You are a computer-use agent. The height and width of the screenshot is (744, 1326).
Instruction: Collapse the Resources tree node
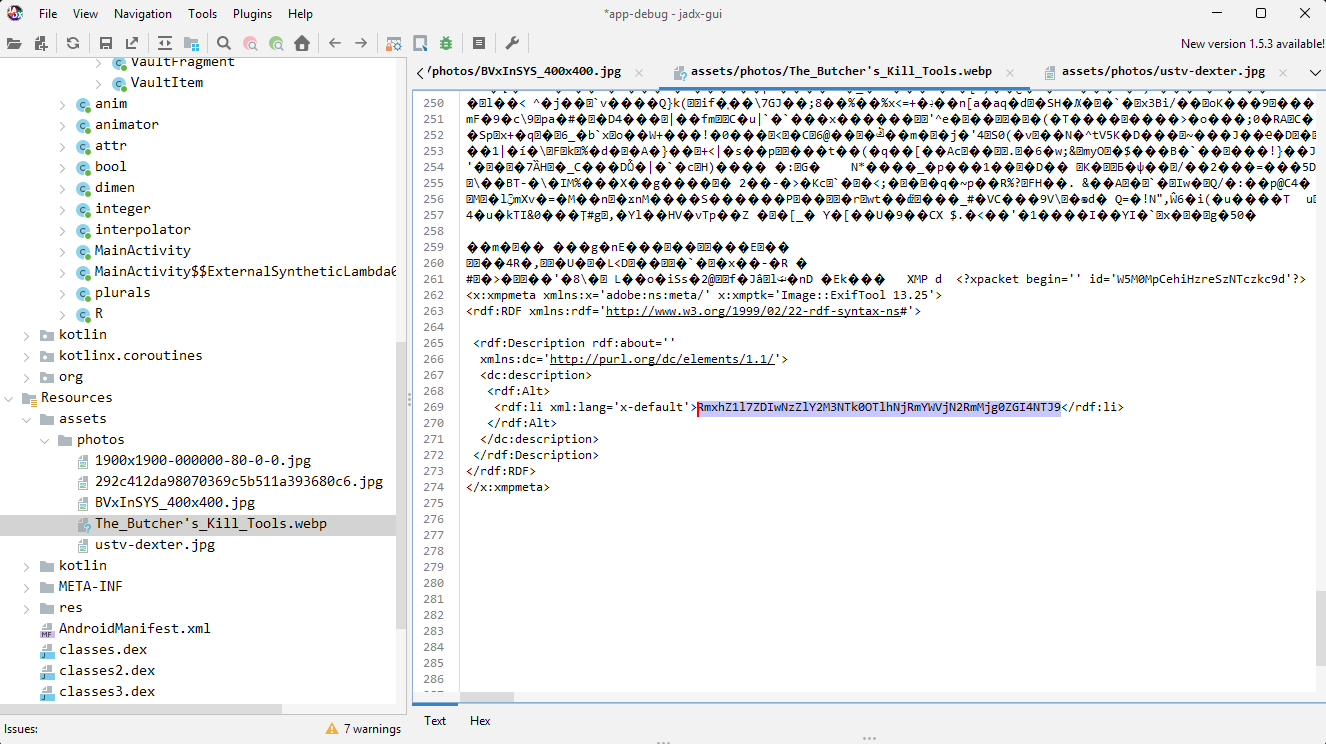pyautogui.click(x=10, y=398)
